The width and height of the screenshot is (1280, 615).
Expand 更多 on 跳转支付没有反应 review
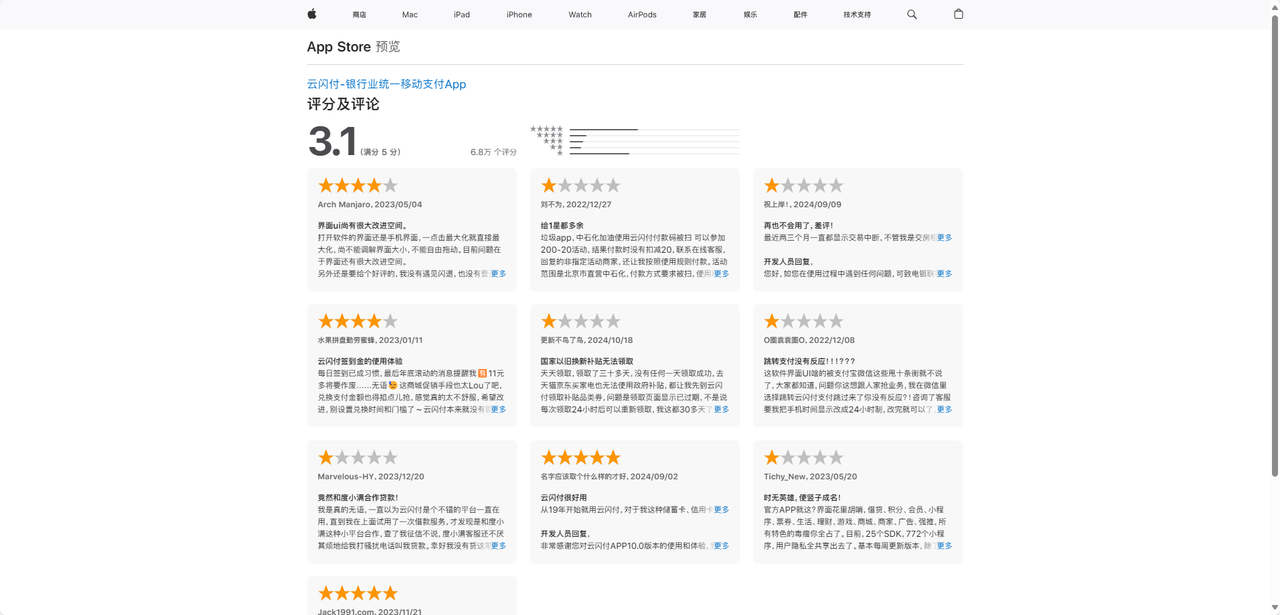coord(944,410)
